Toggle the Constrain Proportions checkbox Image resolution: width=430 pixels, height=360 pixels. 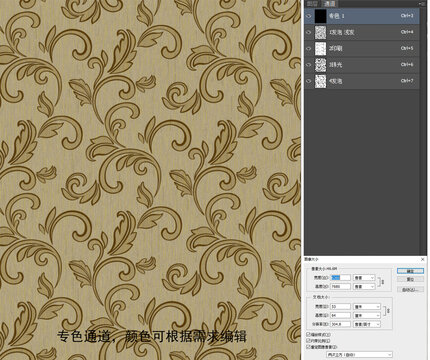point(309,341)
